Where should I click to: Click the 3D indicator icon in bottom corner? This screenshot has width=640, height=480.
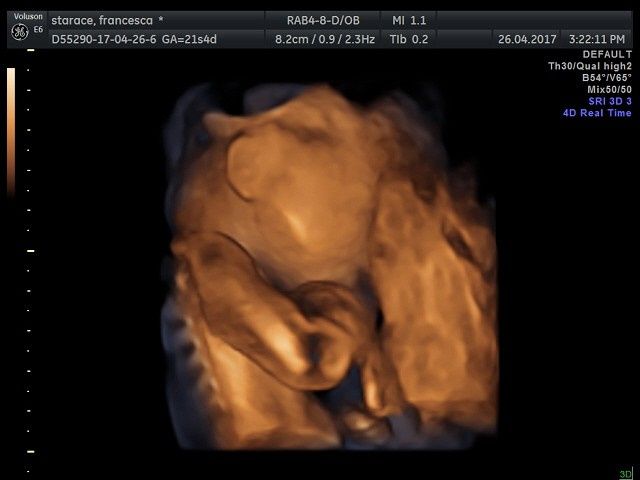626,473
